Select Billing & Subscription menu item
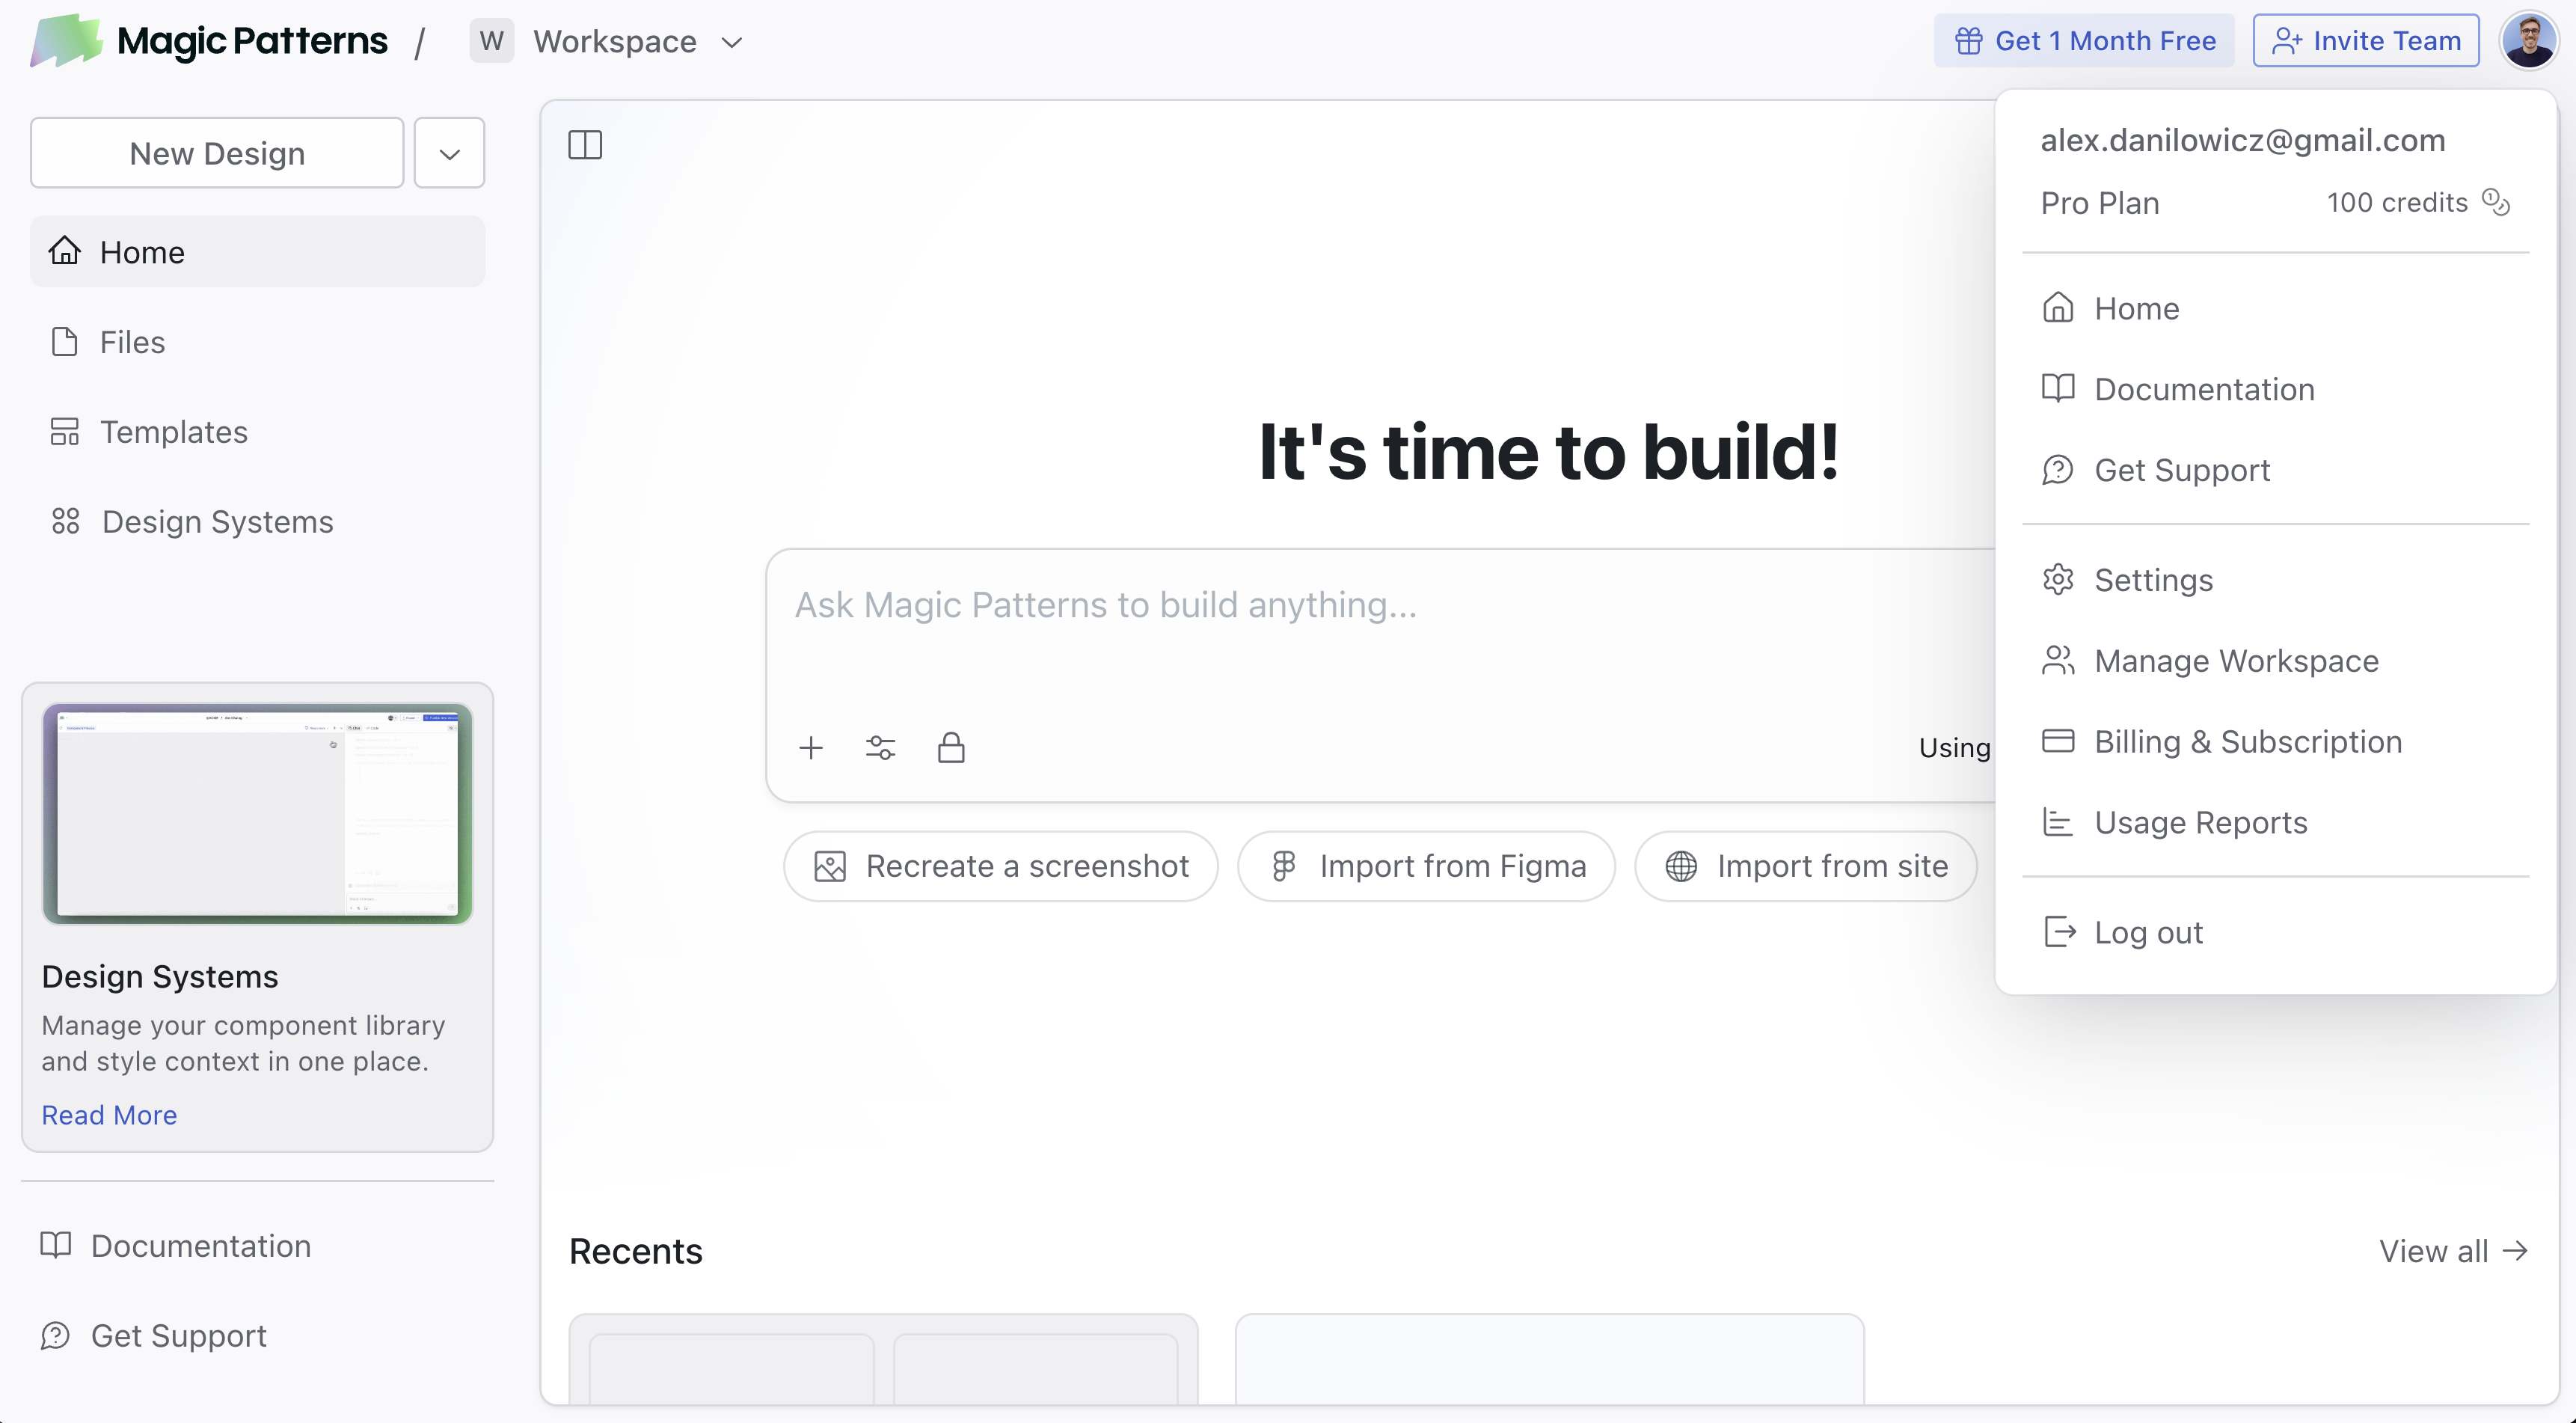The width and height of the screenshot is (2576, 1423). [2247, 741]
